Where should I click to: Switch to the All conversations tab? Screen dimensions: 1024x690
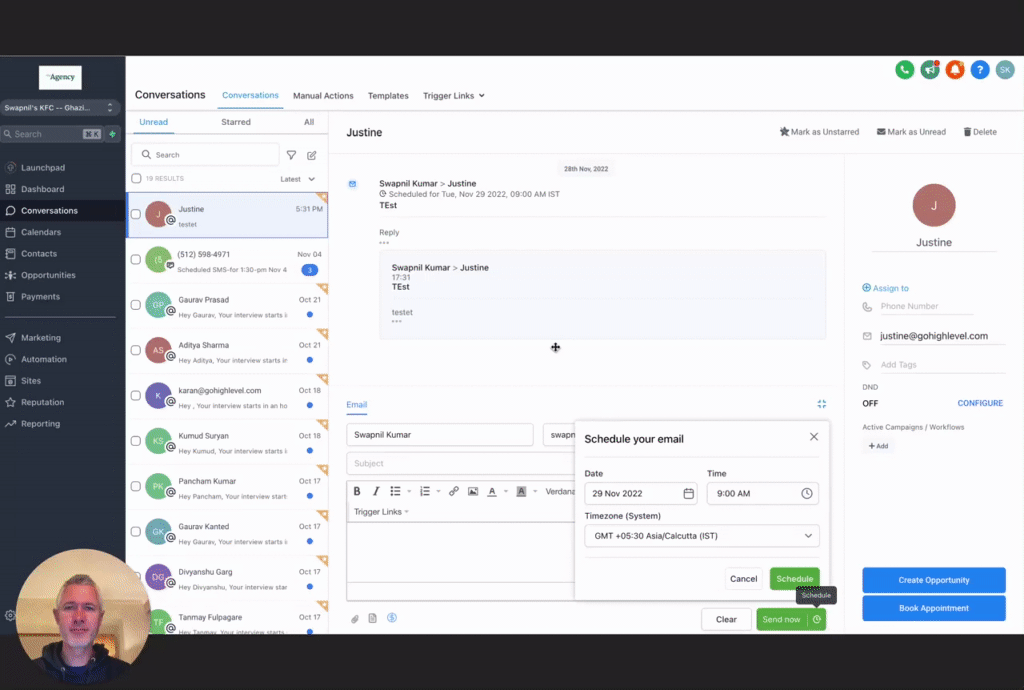pos(309,122)
